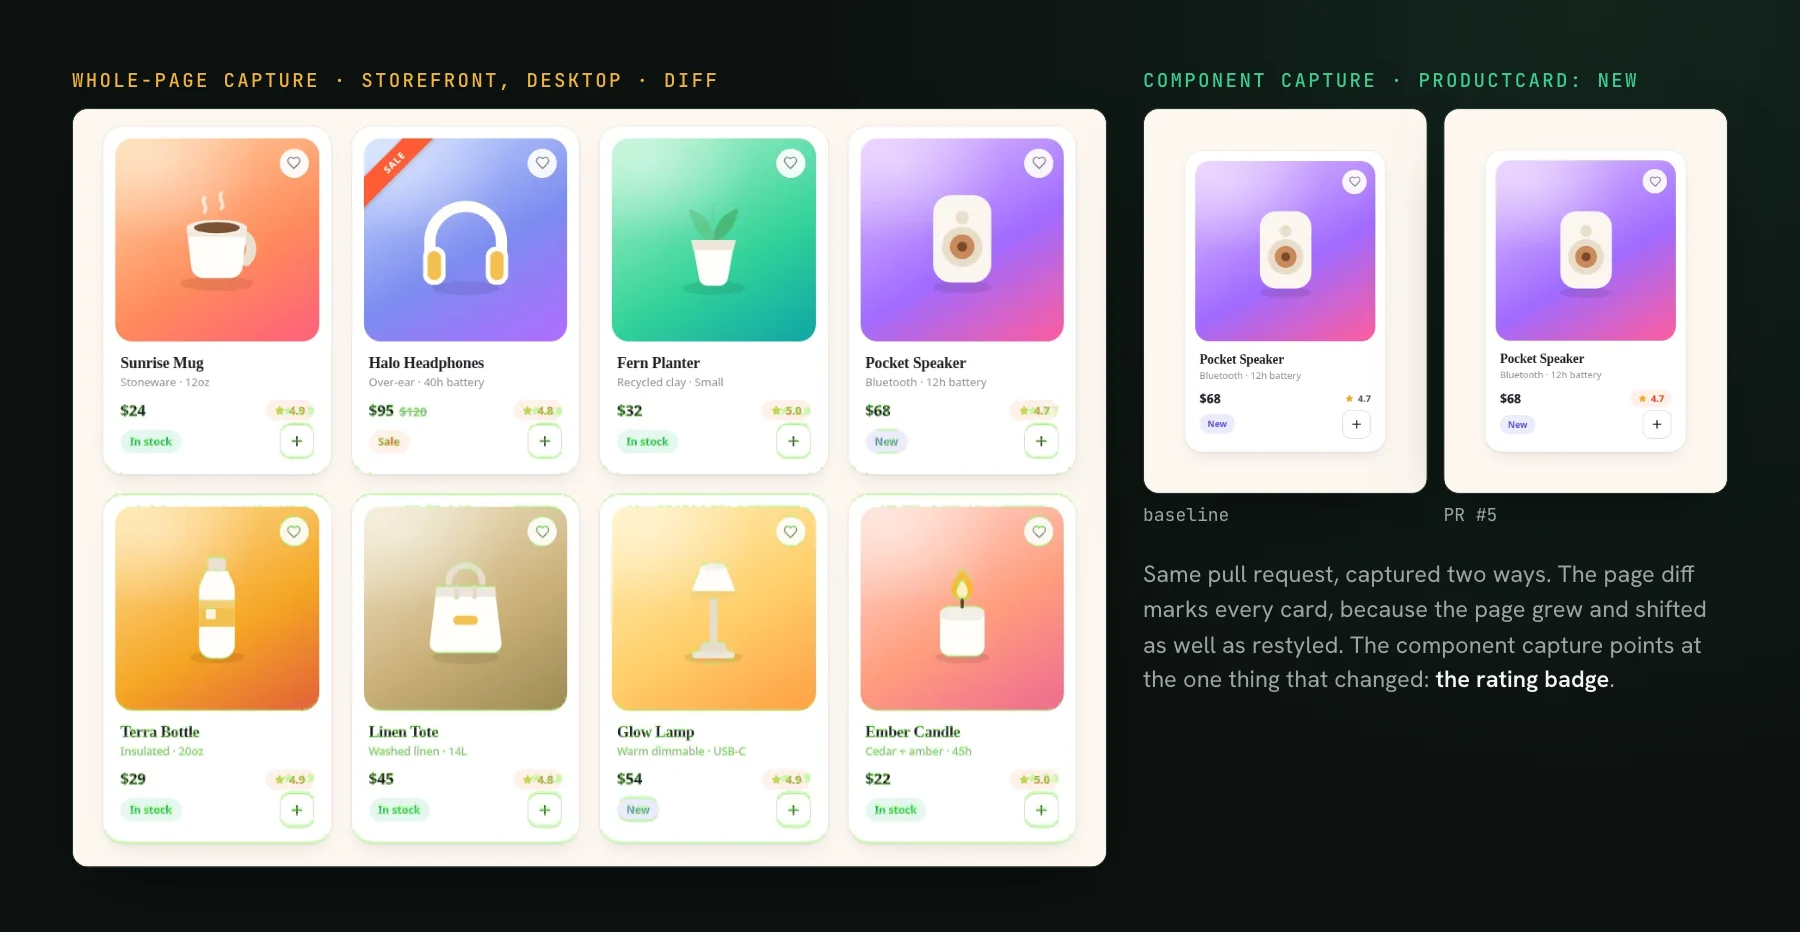The image size is (1800, 932).
Task: Click 'Recycled clay · Small' subtitle
Action: tap(670, 383)
